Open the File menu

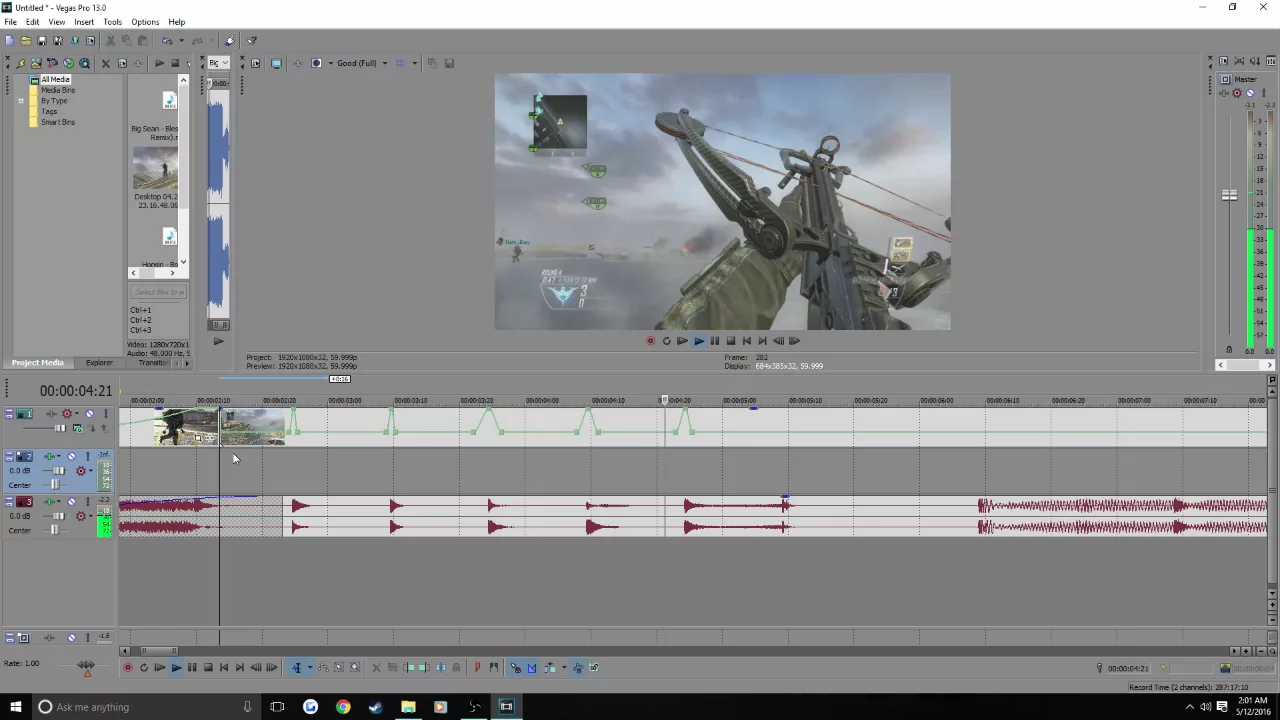pos(10,22)
